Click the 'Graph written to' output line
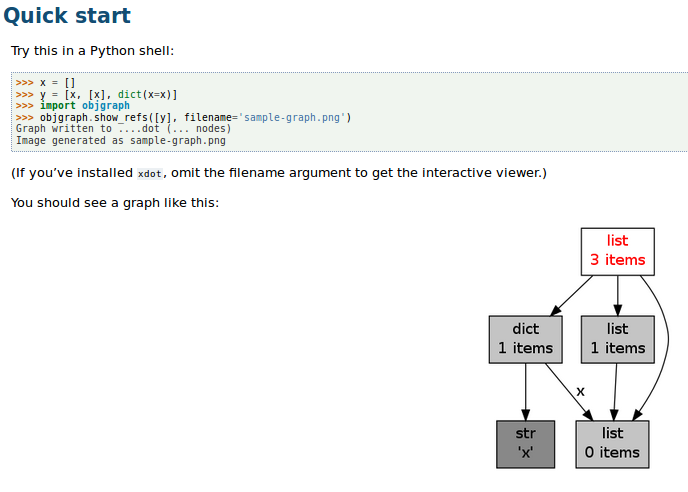Screen dimensions: 688x492 coord(123,129)
